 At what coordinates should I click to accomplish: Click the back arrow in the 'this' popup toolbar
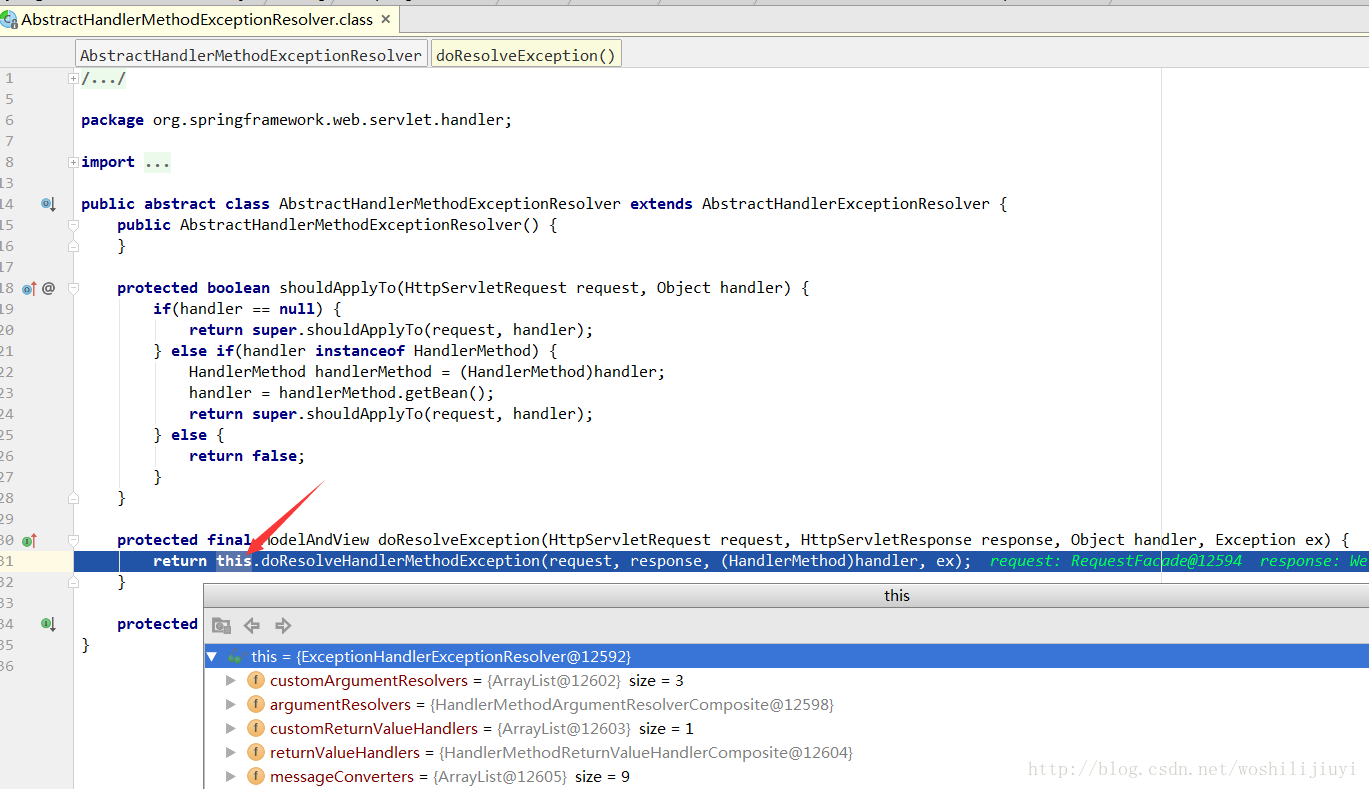pyautogui.click(x=252, y=626)
